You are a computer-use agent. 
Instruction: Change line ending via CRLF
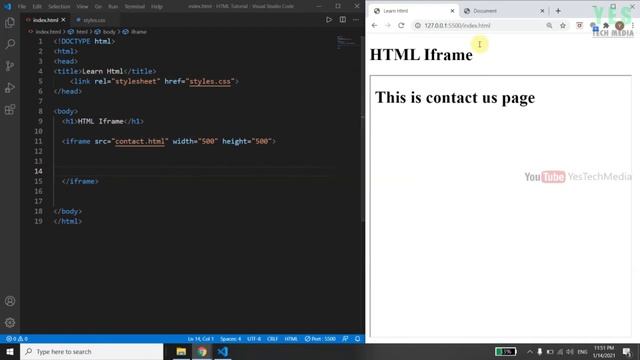[x=272, y=339]
